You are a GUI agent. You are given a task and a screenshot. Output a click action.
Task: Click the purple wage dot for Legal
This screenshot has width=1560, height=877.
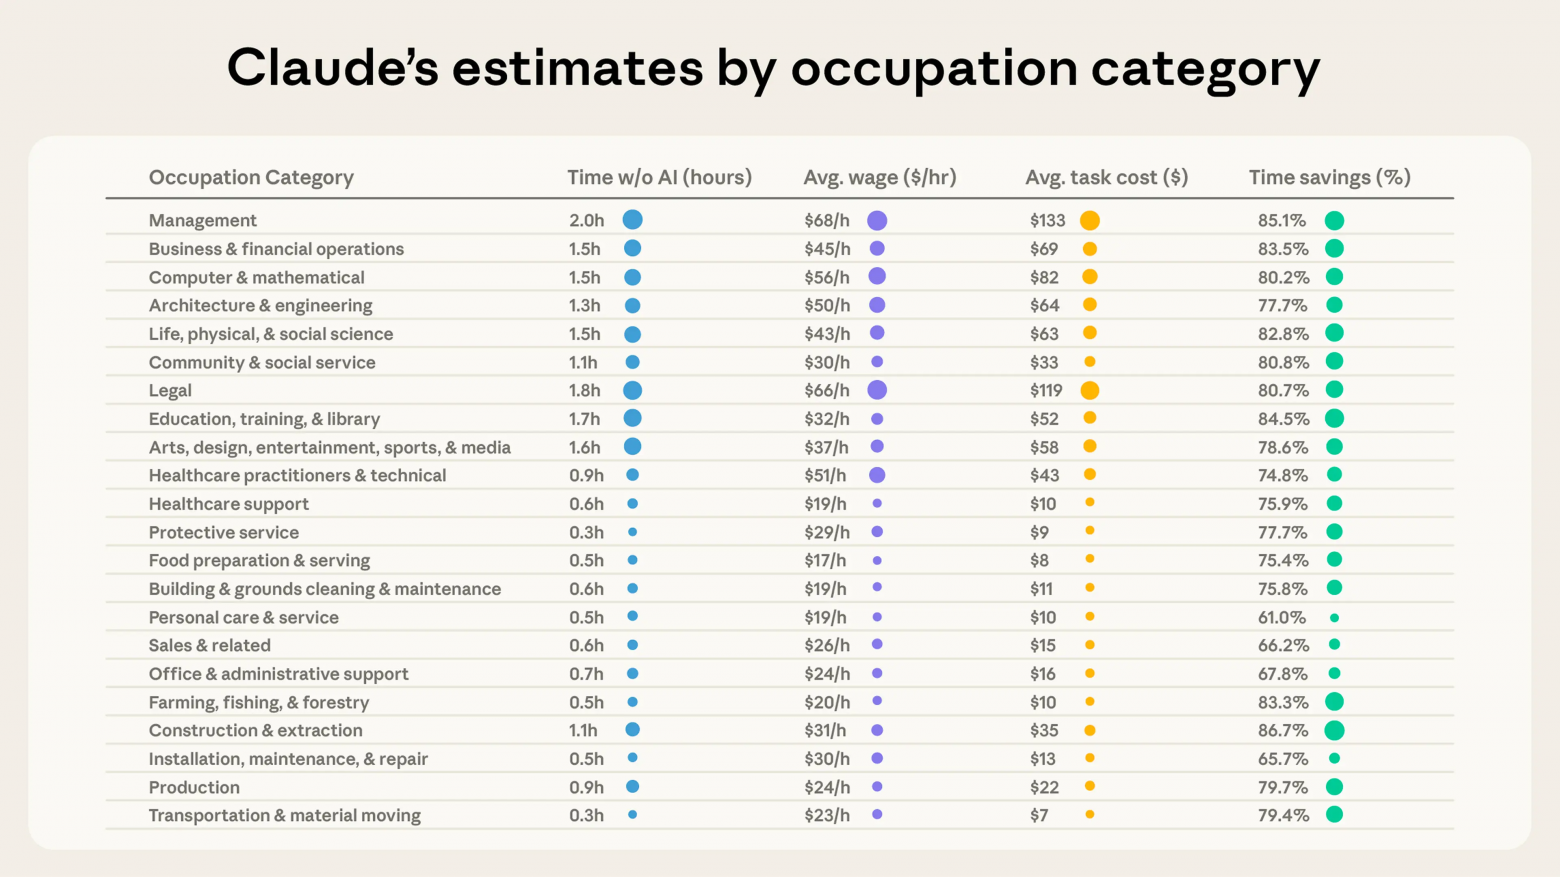pyautogui.click(x=877, y=390)
